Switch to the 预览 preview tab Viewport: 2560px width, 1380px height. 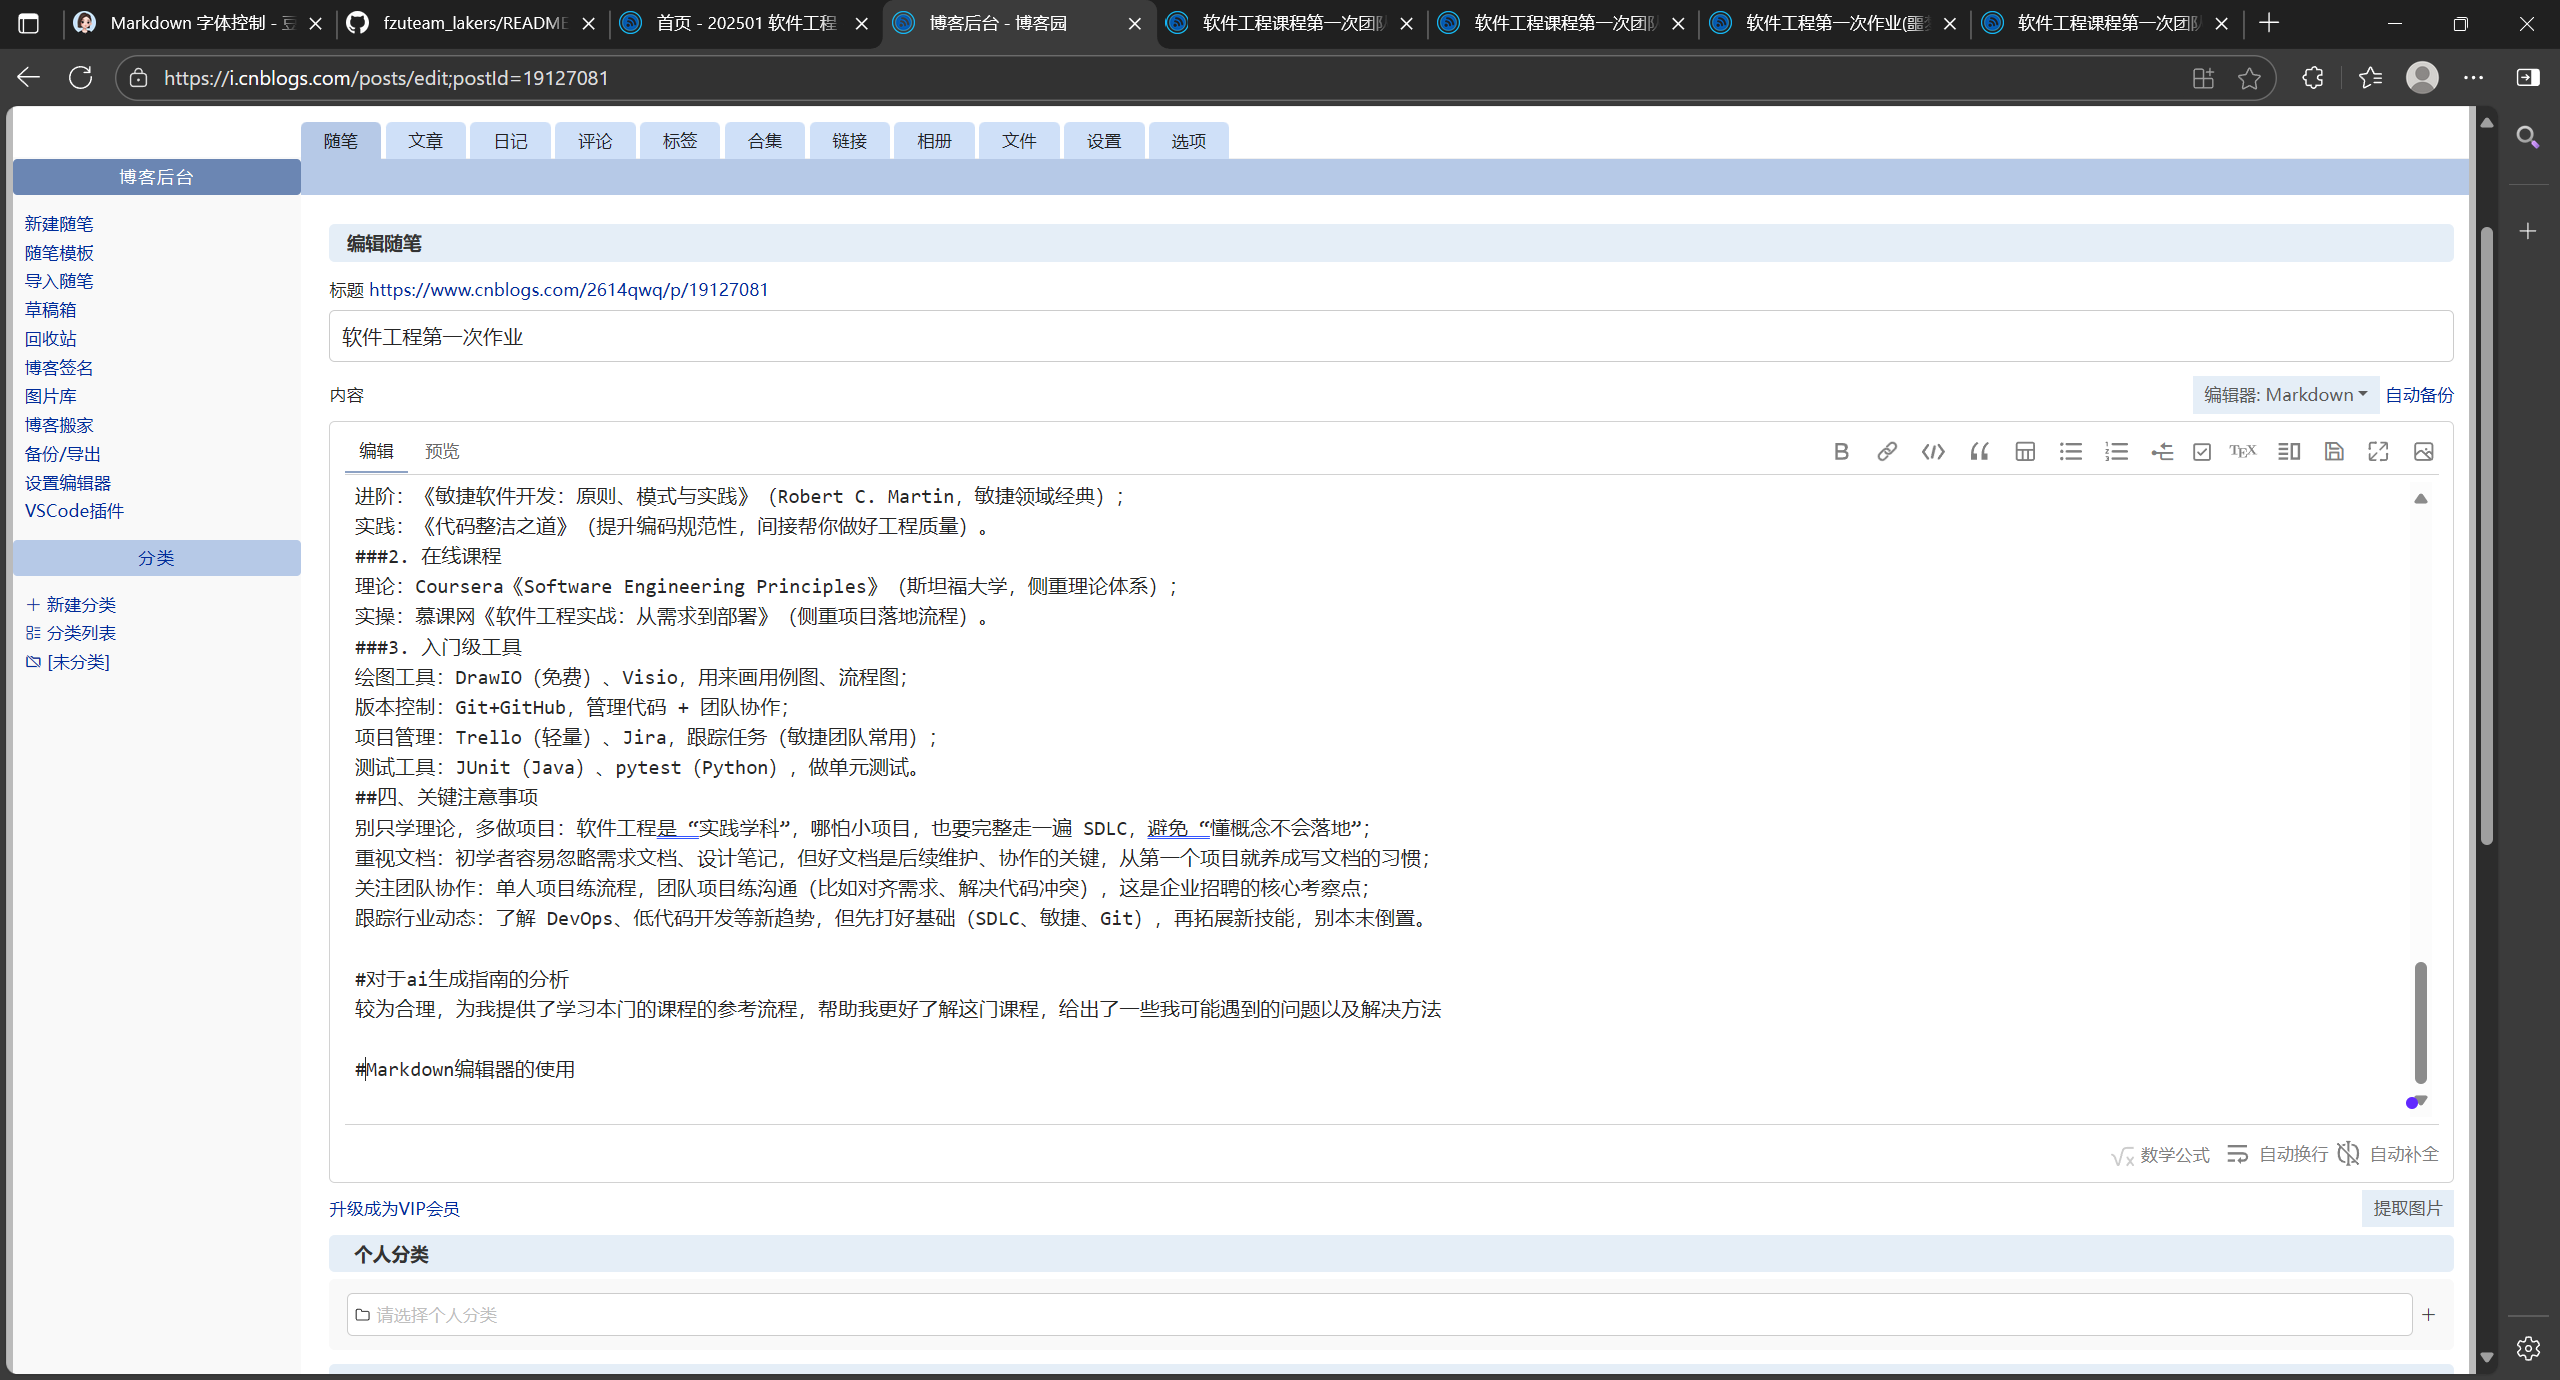tap(442, 452)
